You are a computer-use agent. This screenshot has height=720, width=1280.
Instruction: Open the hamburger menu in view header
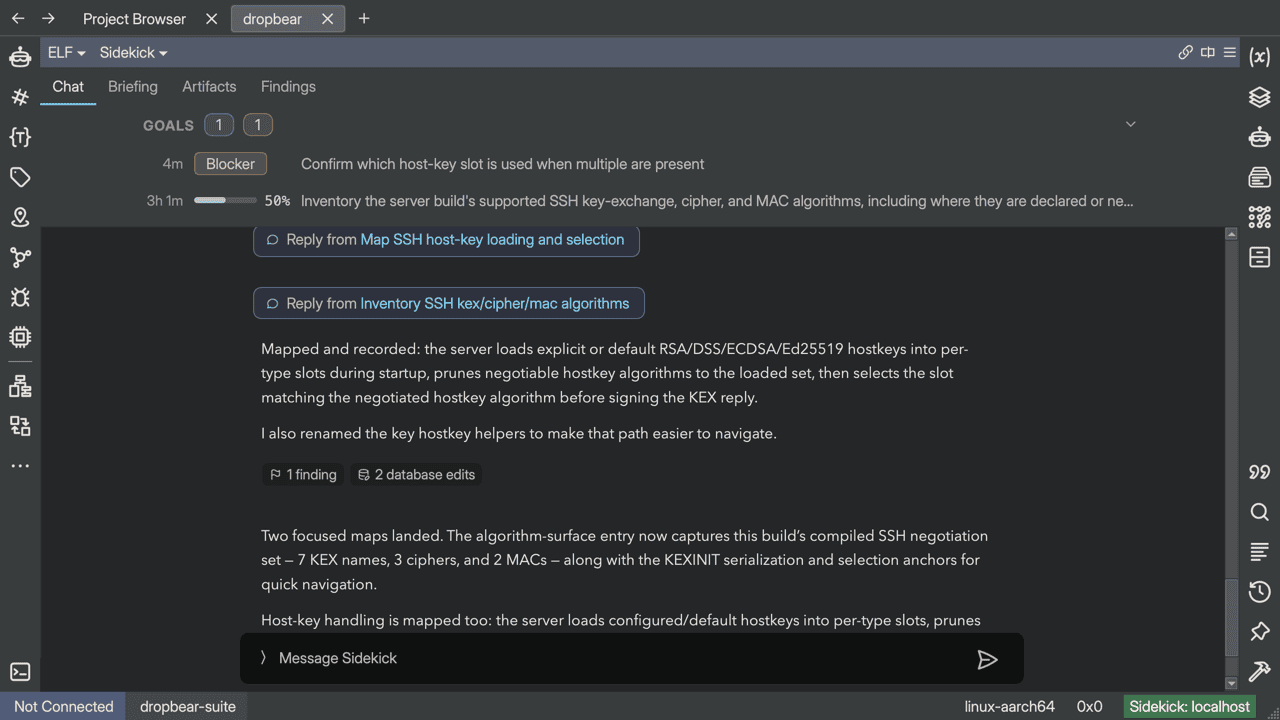coord(1230,52)
